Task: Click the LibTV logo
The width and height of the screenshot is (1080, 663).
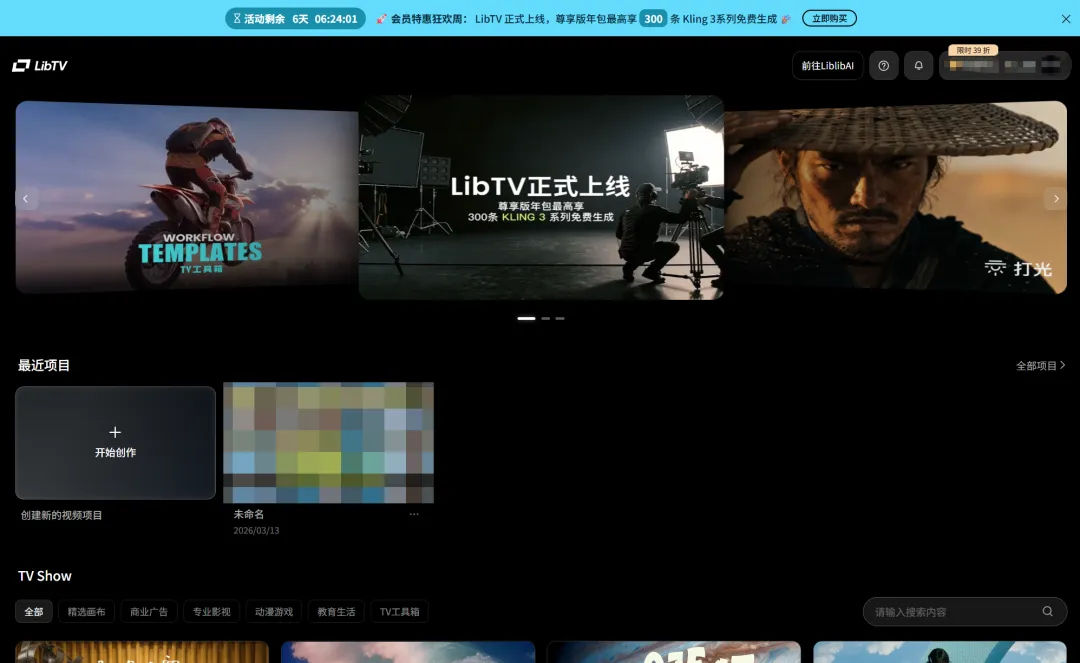Action: pos(40,65)
